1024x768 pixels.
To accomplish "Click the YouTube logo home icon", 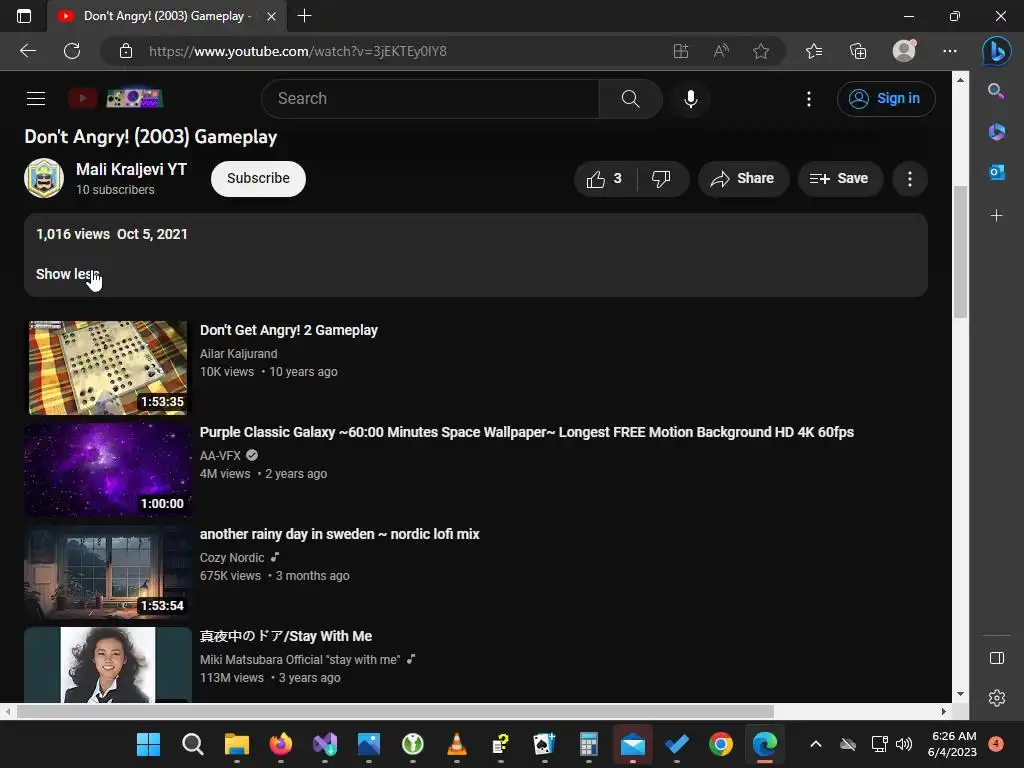I will click(x=115, y=99).
